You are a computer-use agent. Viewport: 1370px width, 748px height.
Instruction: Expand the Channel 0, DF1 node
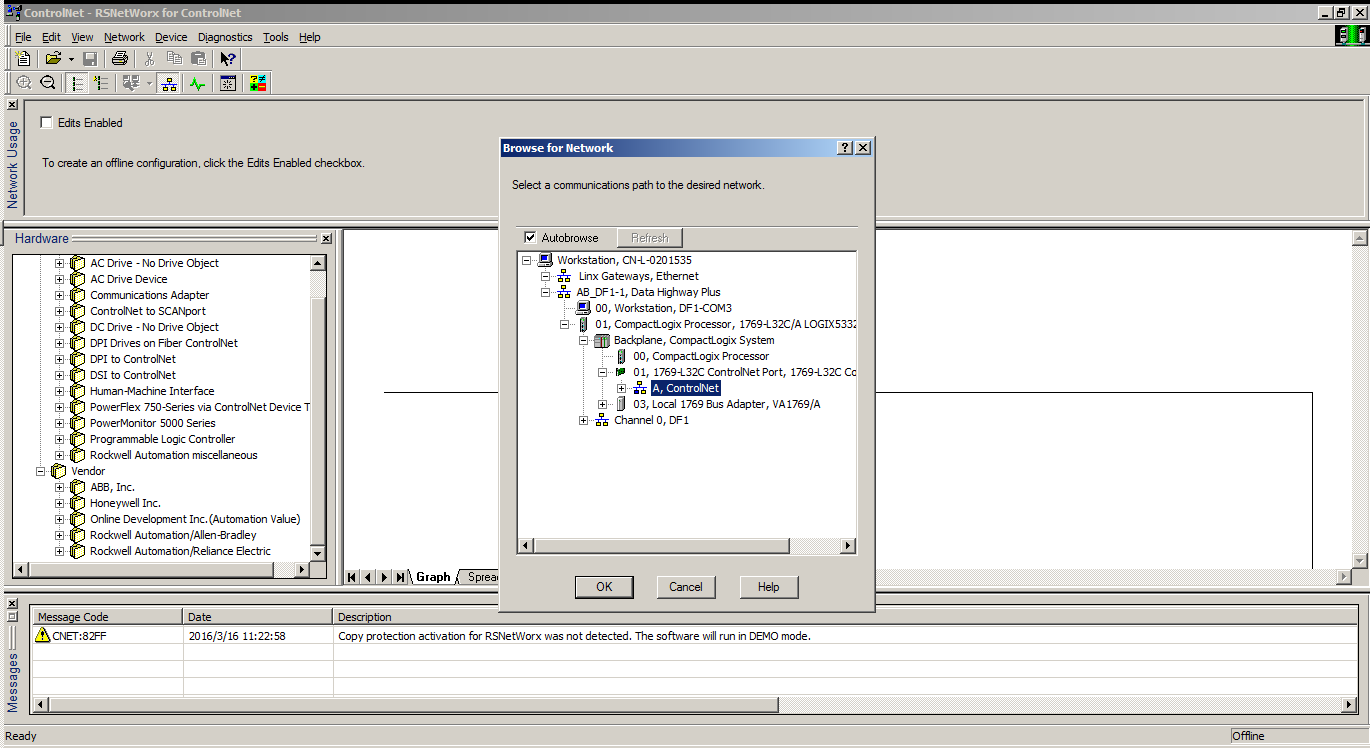(x=583, y=420)
